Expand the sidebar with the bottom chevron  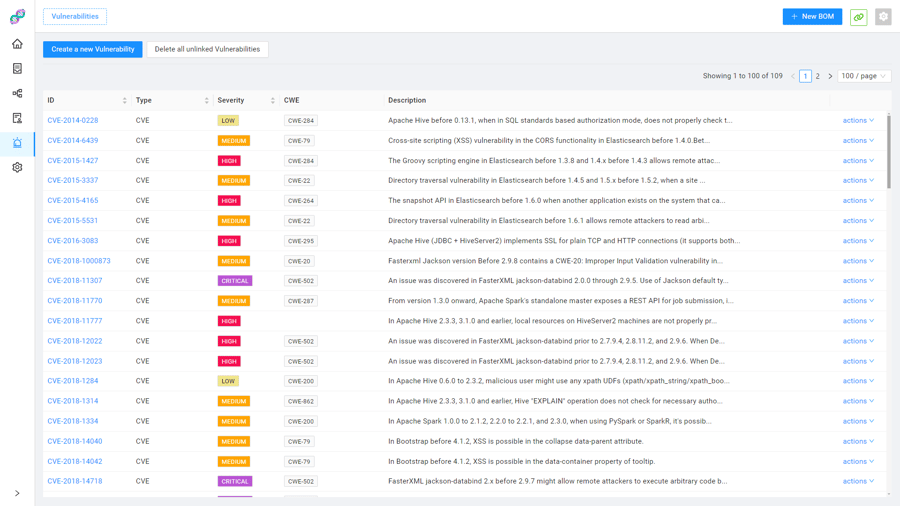pos(17,493)
